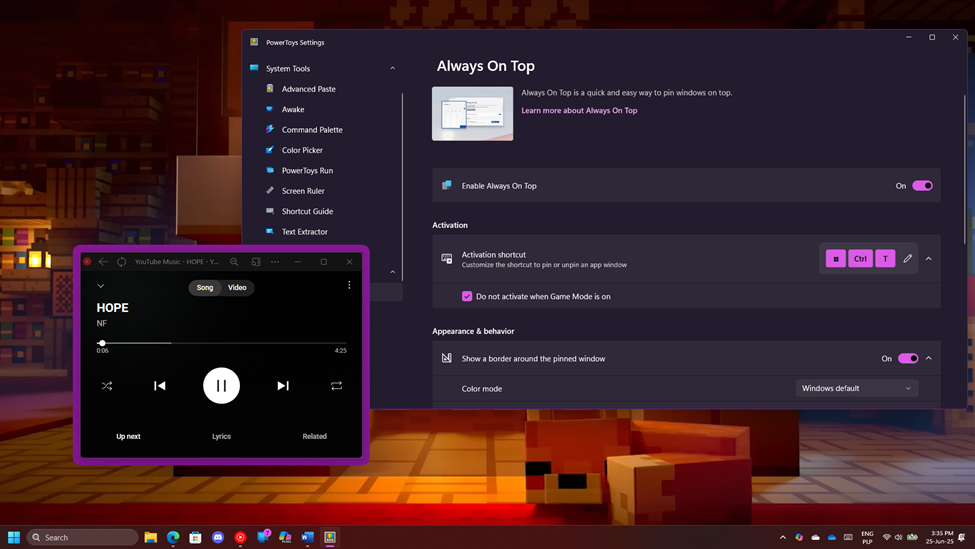Open the YouTube Music title bar ellipsis menu

point(275,262)
